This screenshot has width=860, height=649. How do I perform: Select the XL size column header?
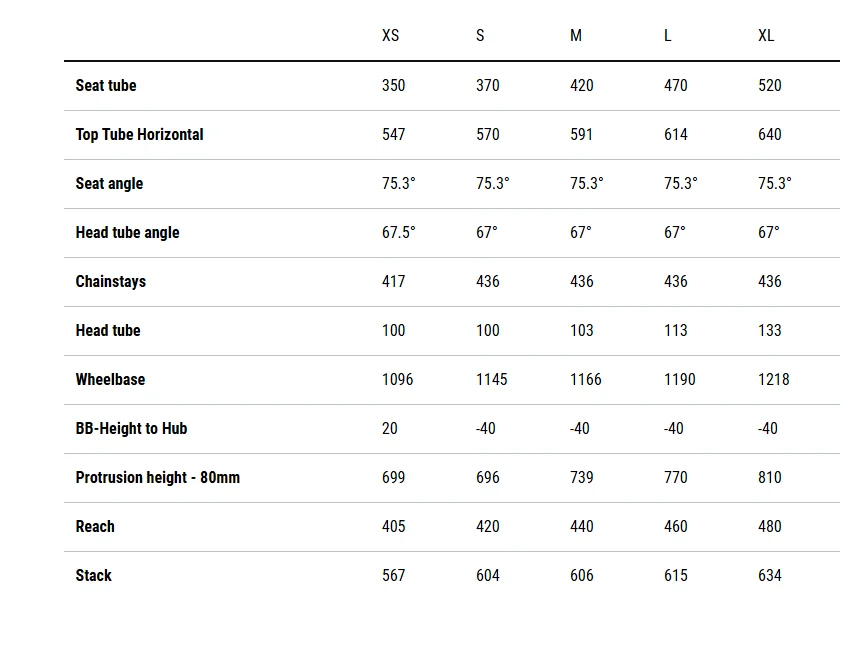[x=766, y=36]
